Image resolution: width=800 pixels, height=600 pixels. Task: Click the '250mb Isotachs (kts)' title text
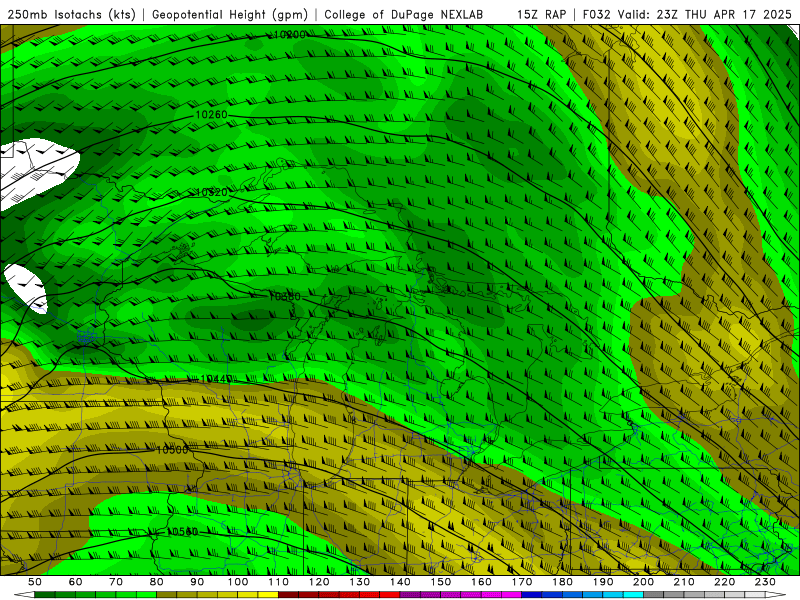point(71,14)
